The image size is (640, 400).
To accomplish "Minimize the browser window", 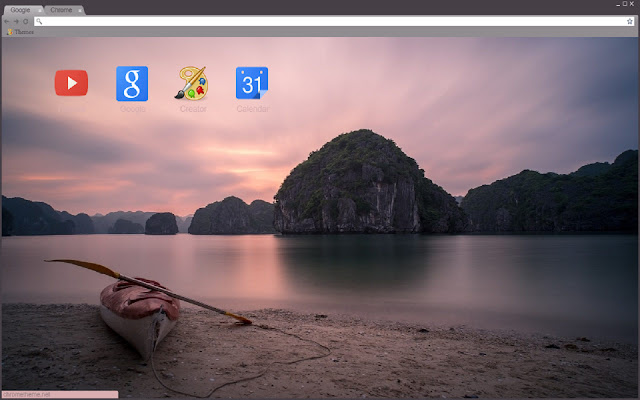I will point(618,4).
